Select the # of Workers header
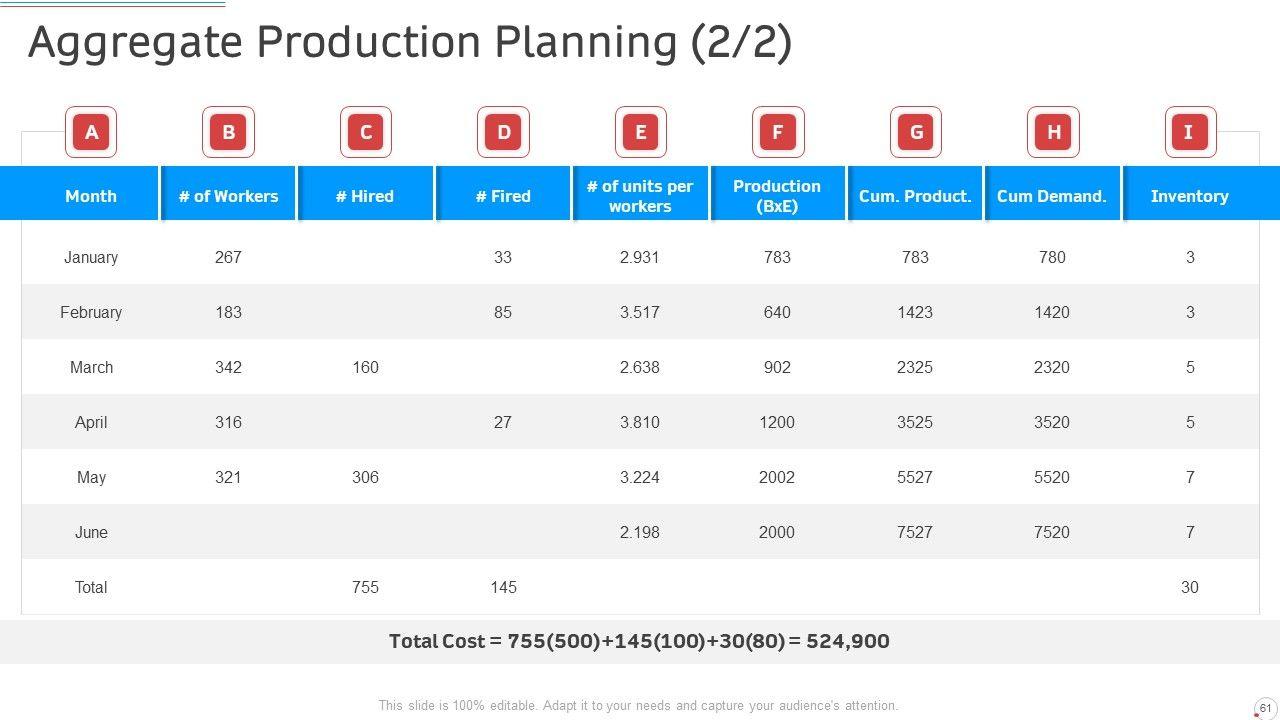Viewport: 1280px width, 720px height. (x=228, y=196)
